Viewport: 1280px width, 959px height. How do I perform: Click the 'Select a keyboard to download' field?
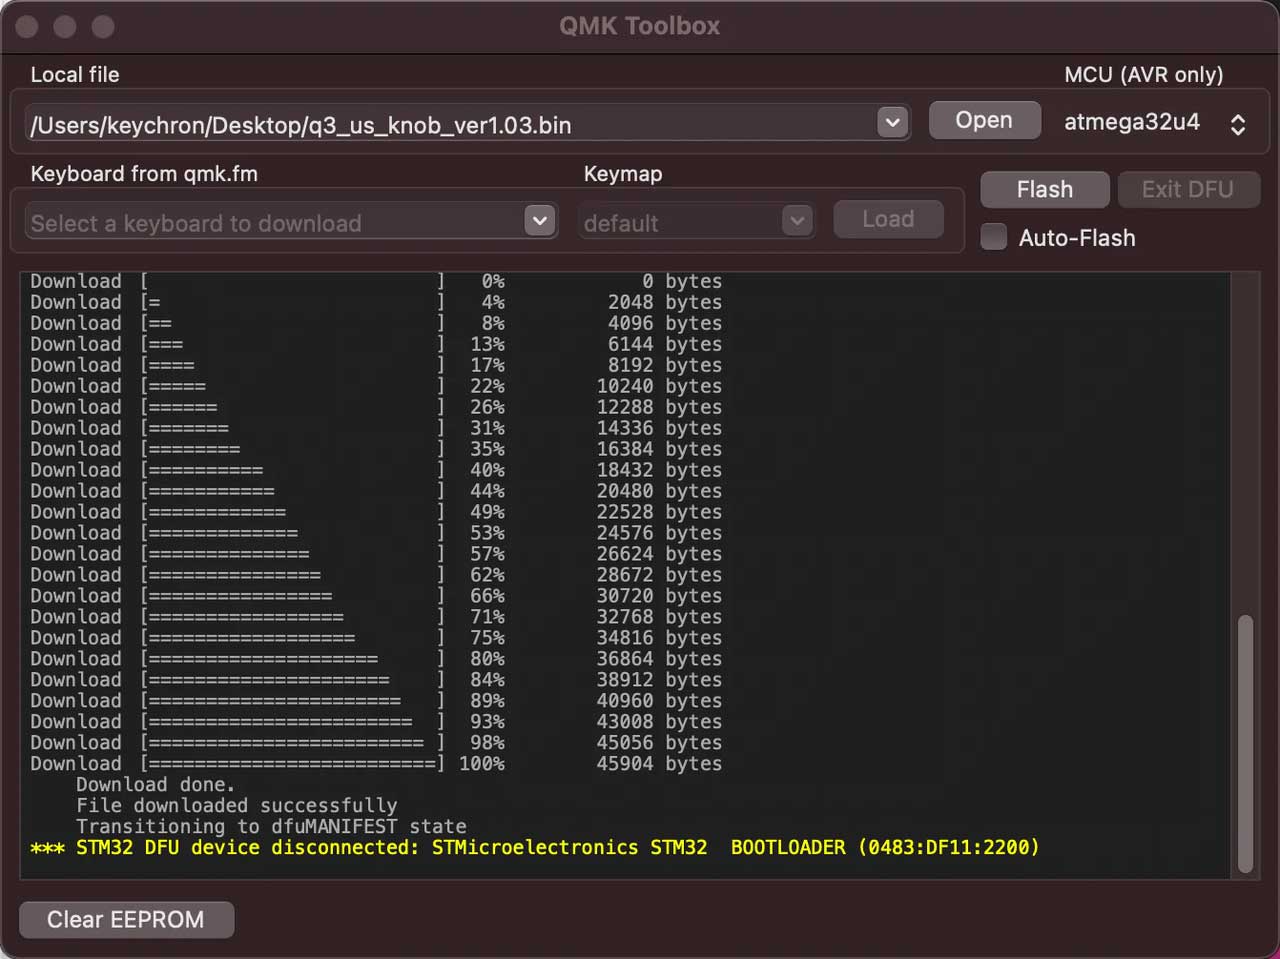click(270, 223)
